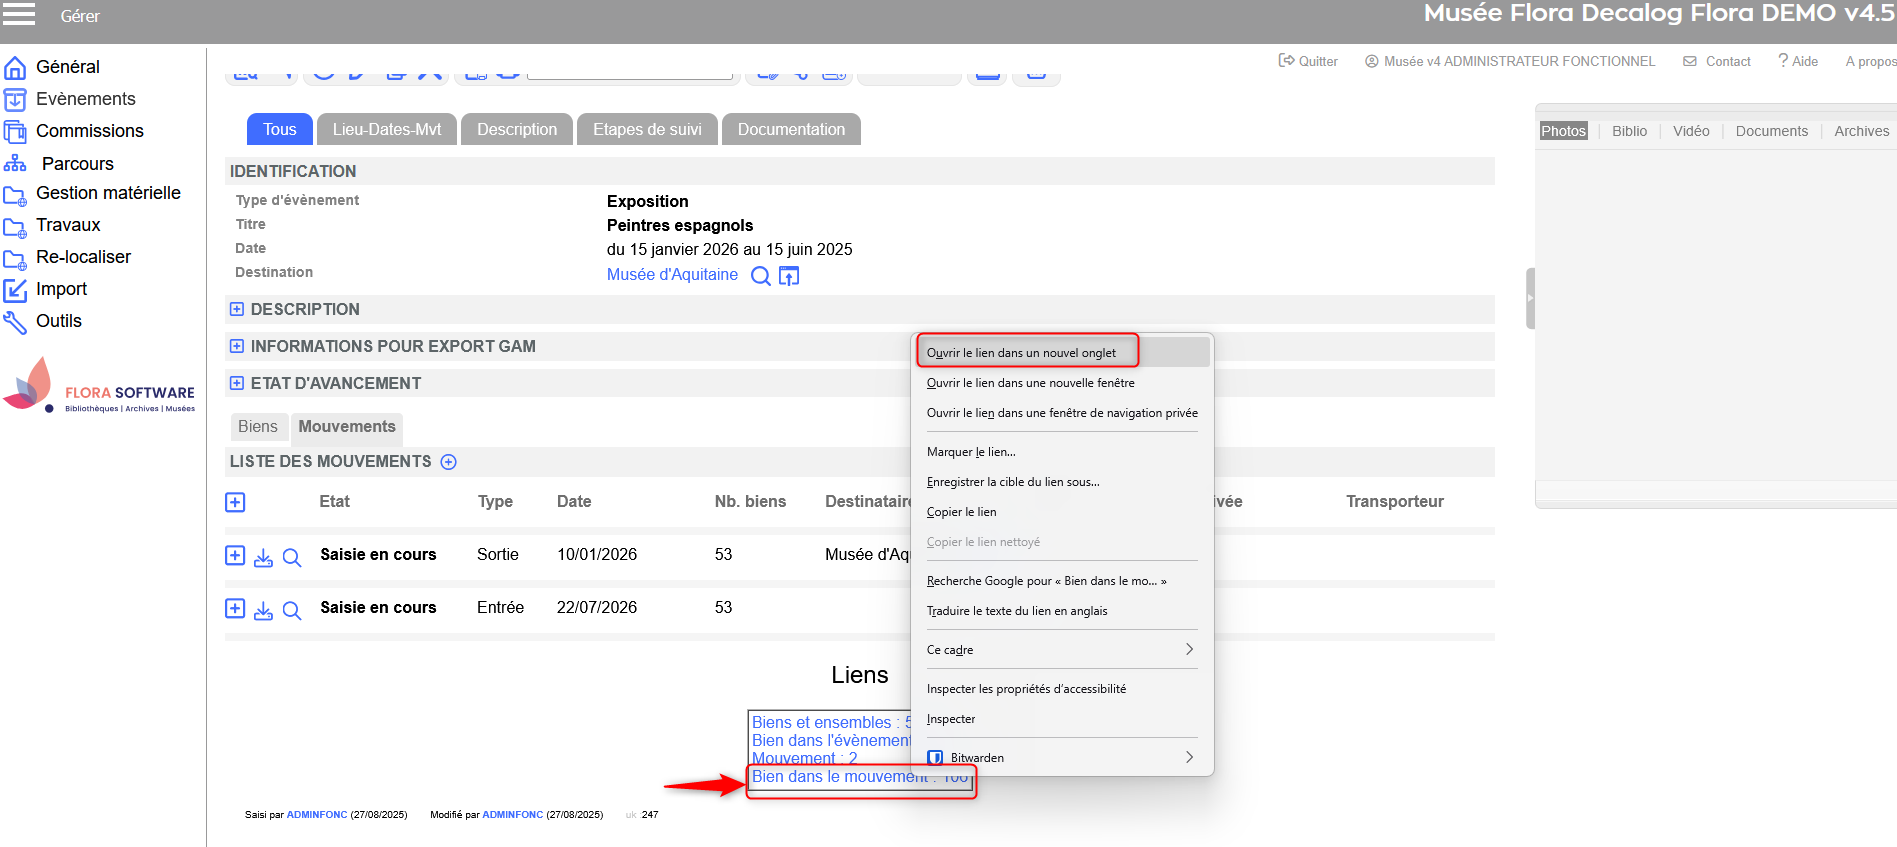Expand the Sortie movement row
Image resolution: width=1897 pixels, height=847 pixels.
(235, 556)
